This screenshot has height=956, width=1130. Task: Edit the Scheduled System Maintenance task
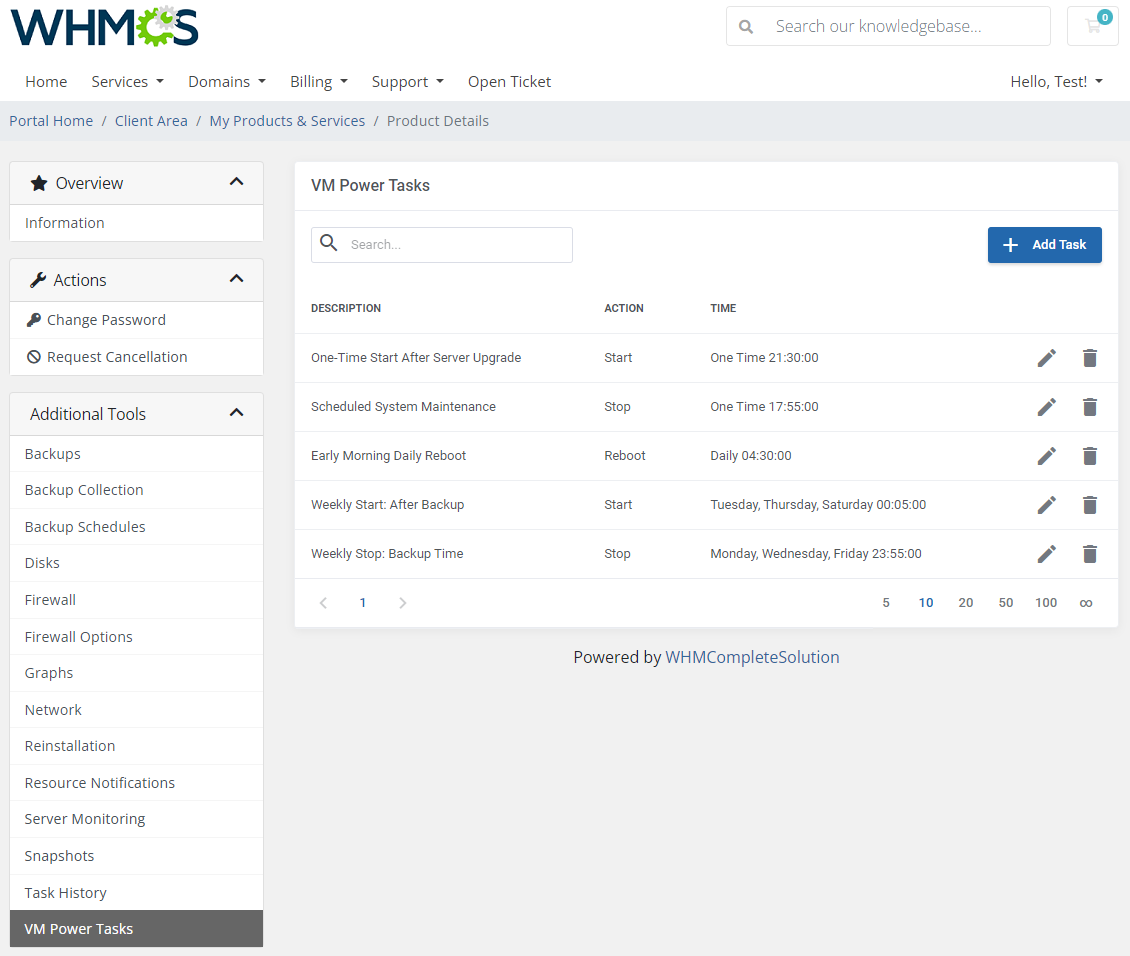pos(1046,407)
